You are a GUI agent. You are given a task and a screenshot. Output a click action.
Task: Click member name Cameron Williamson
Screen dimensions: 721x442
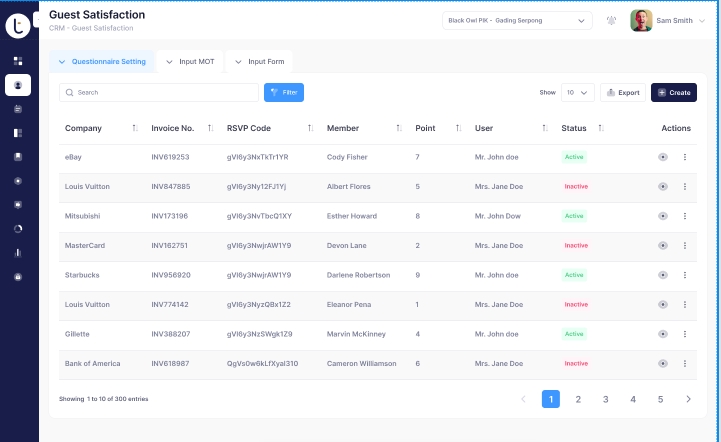pyautogui.click(x=361, y=363)
